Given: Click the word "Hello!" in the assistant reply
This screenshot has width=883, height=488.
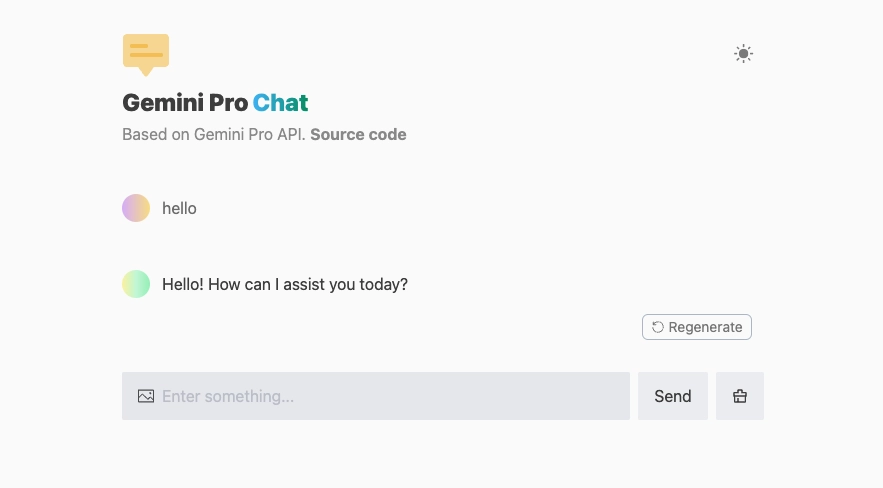Looking at the screenshot, I should (183, 284).
